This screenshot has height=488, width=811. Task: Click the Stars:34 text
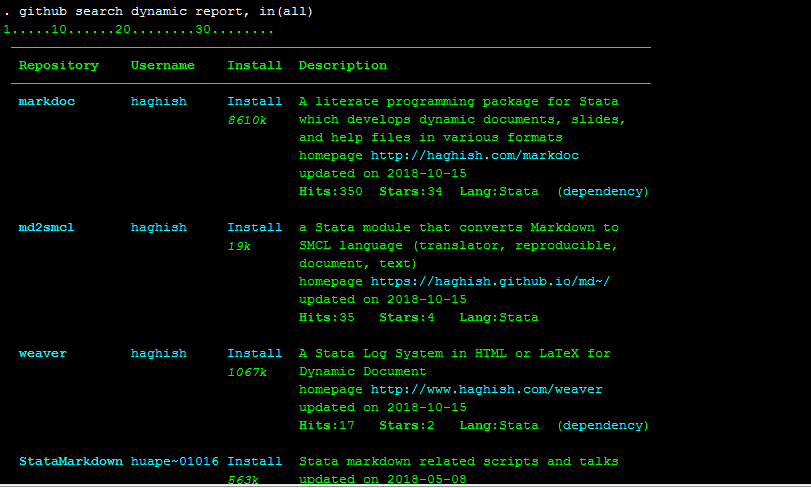(411, 192)
